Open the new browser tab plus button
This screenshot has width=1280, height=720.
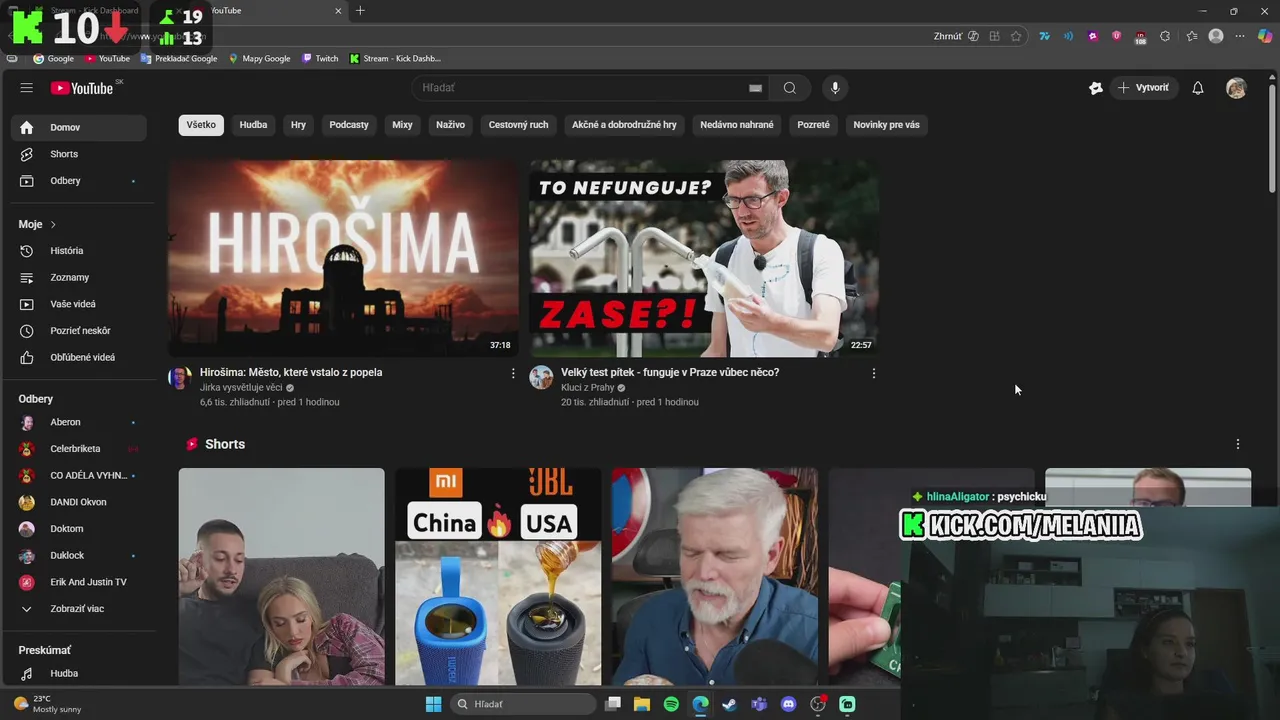pyautogui.click(x=360, y=11)
